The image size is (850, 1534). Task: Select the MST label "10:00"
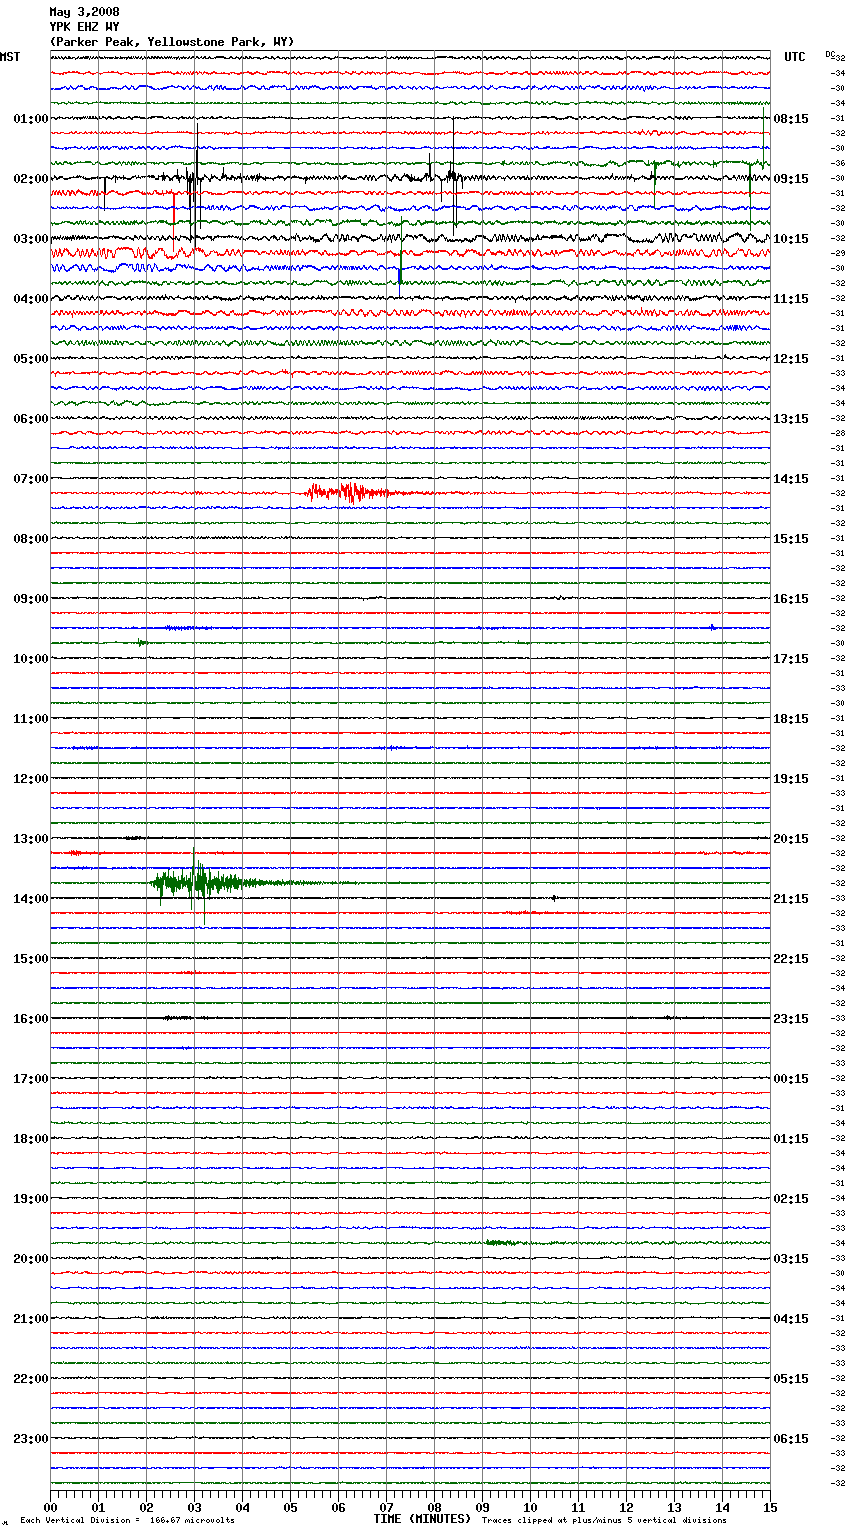pyautogui.click(x=31, y=659)
